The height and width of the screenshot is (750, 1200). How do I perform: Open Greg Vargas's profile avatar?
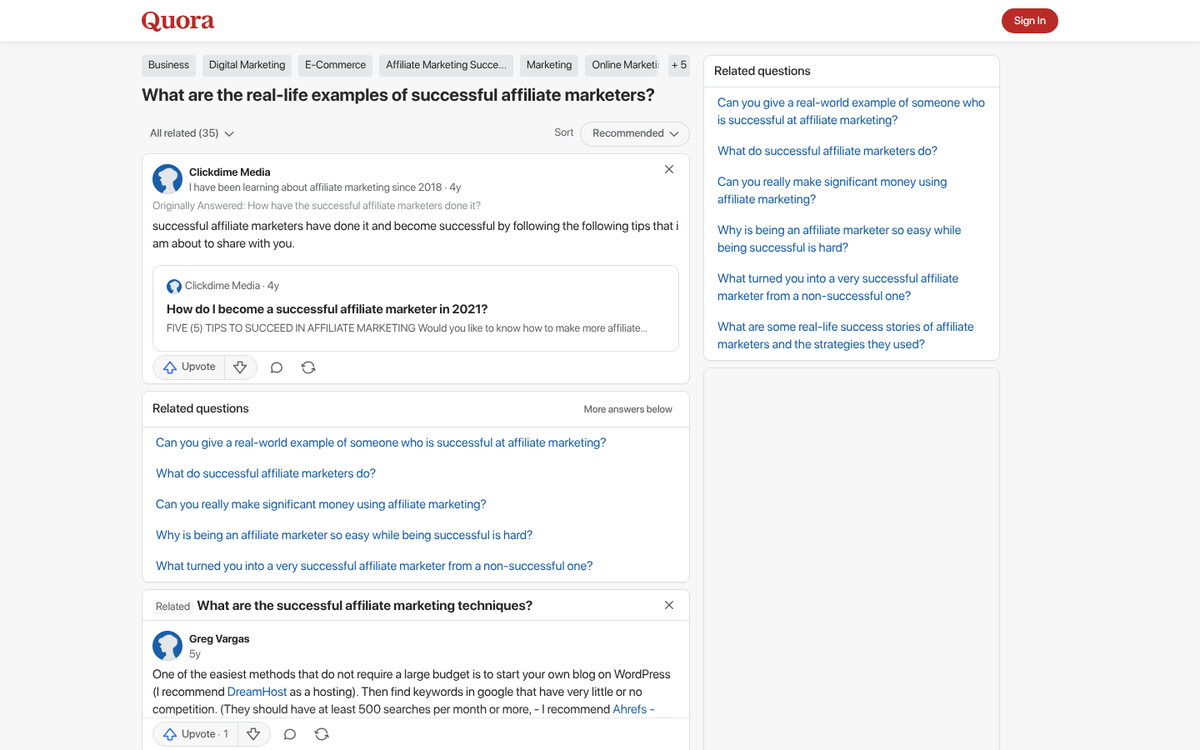[x=167, y=646]
